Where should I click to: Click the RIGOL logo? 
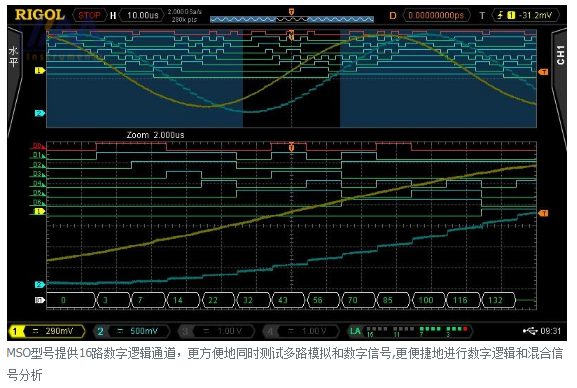click(x=40, y=15)
